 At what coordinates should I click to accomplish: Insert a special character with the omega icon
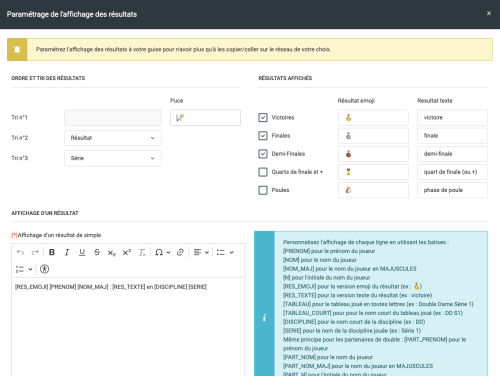coord(159,252)
